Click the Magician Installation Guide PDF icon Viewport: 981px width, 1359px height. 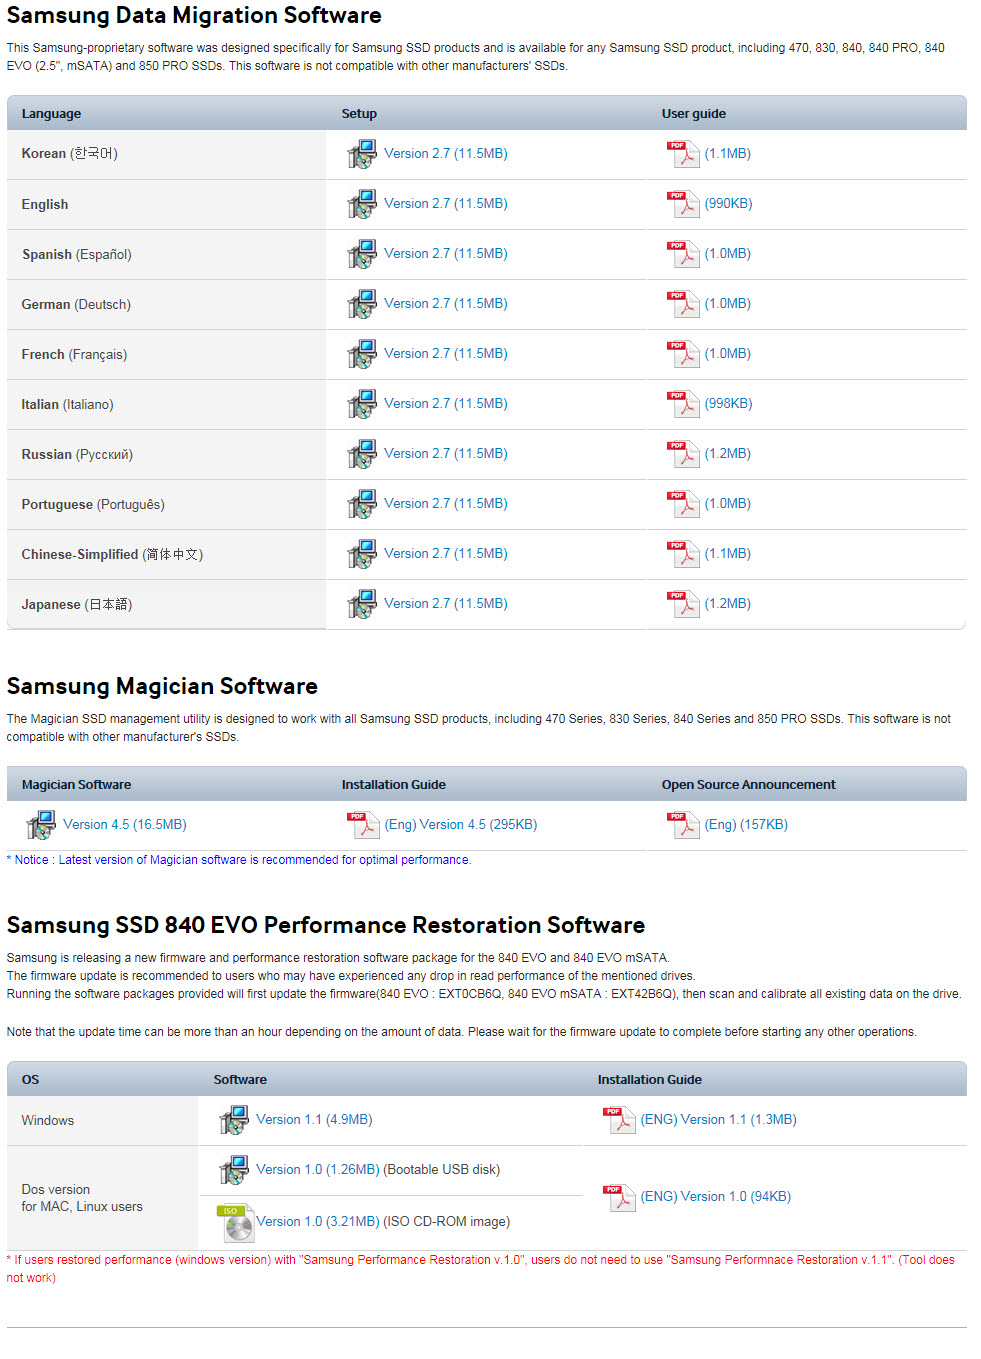(363, 825)
